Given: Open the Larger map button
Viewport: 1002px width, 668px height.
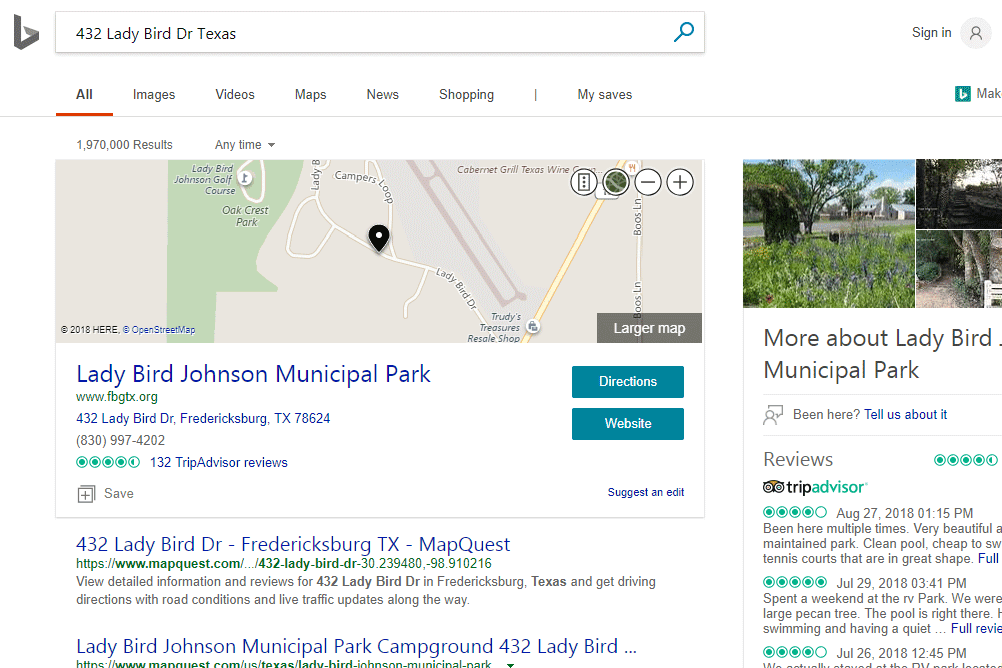Looking at the screenshot, I should pos(649,328).
